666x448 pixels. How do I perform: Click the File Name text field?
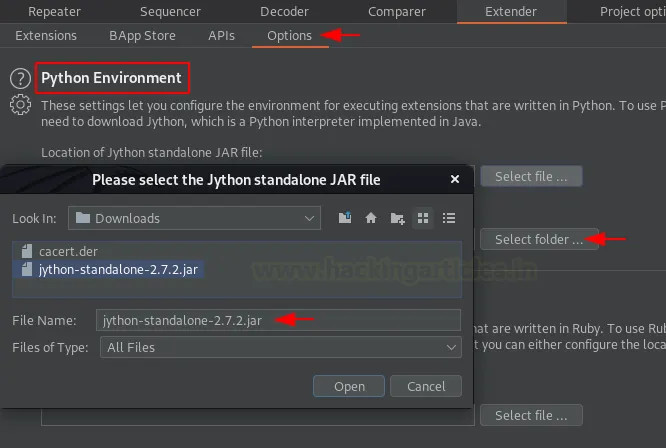click(x=280, y=320)
